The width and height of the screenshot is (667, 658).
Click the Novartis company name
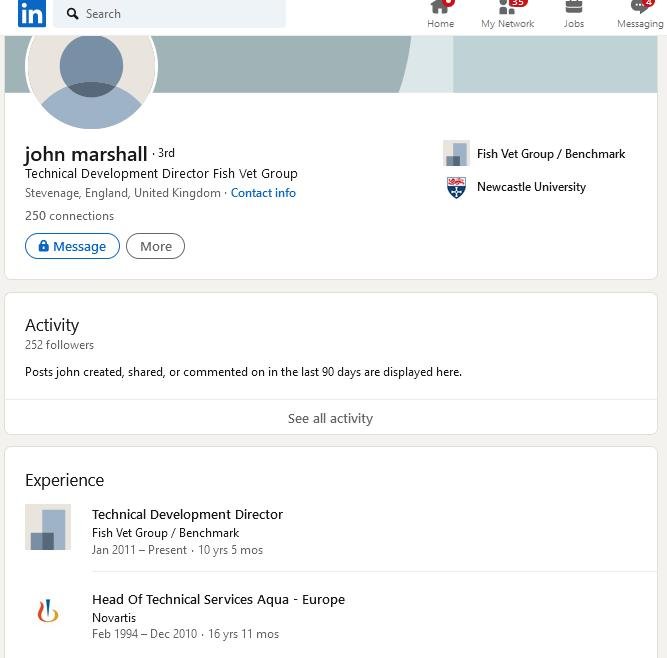tap(114, 618)
